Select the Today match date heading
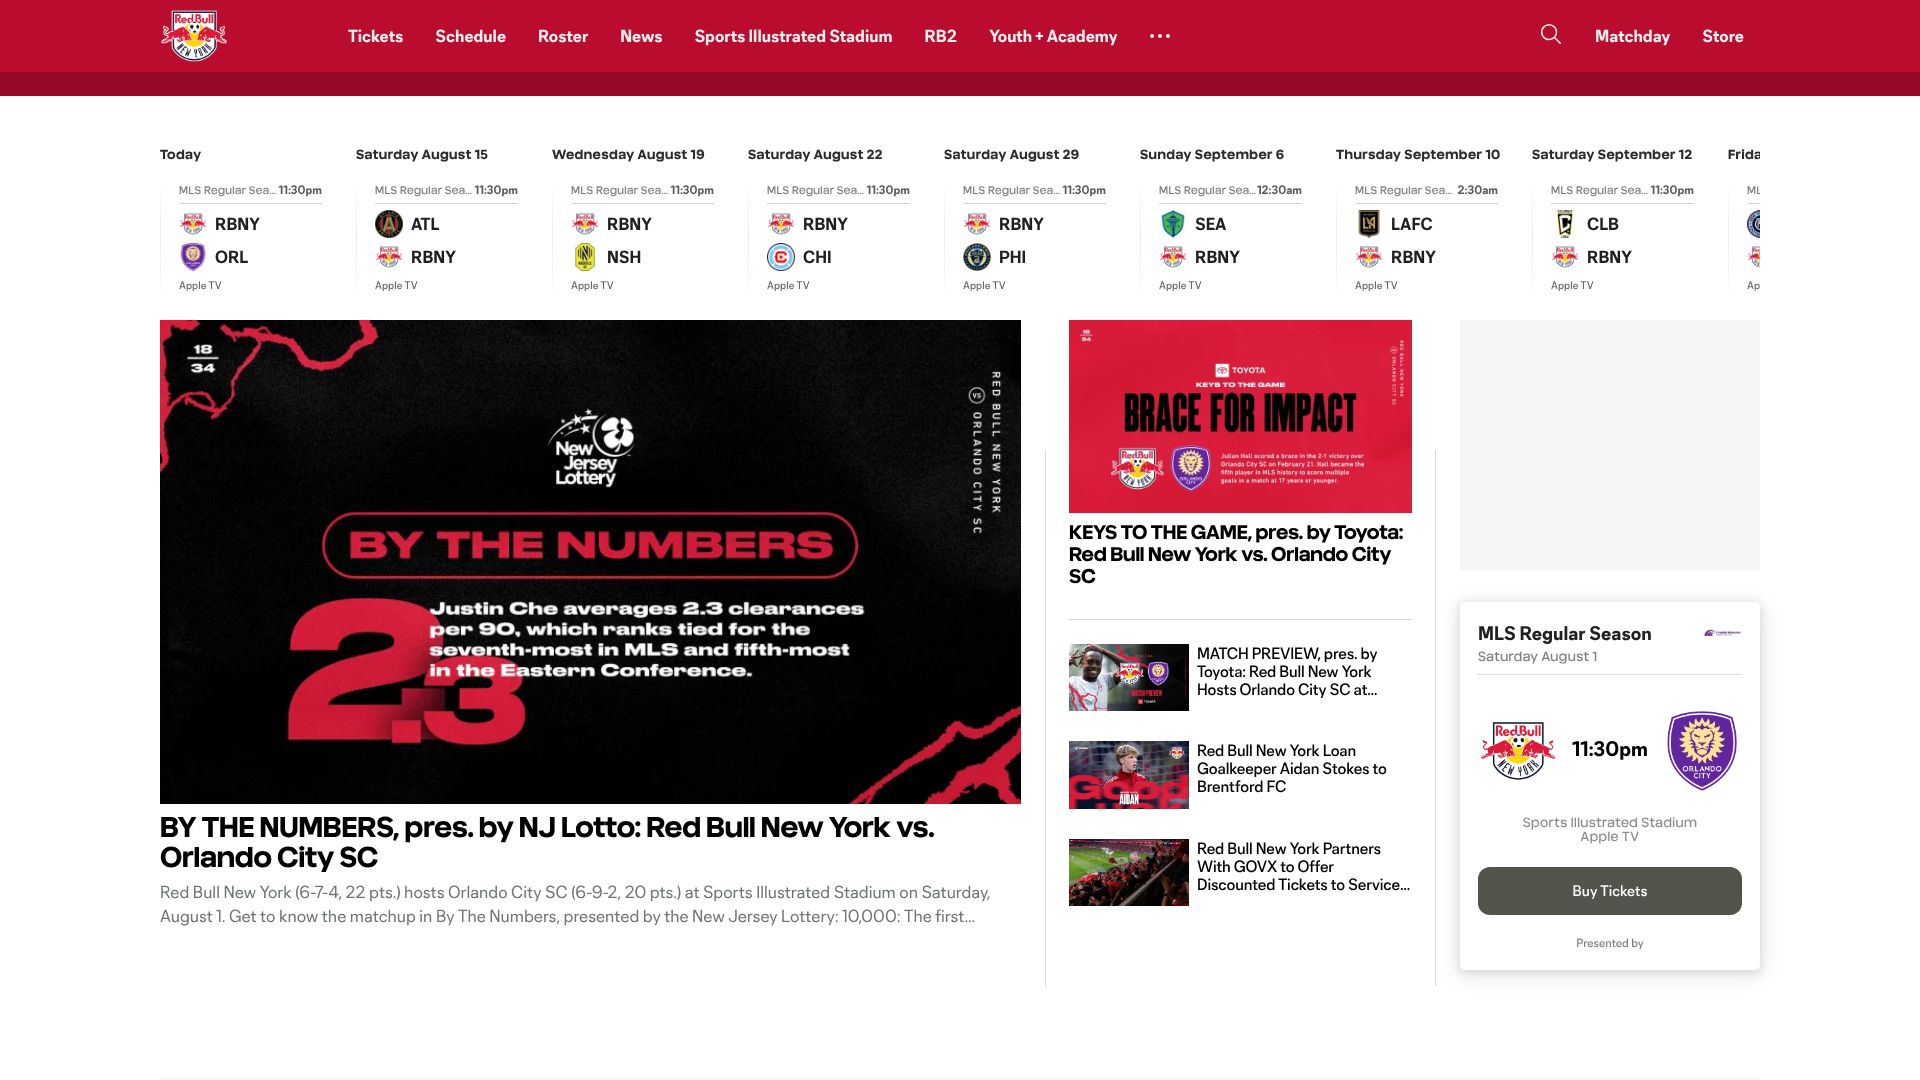The image size is (1920, 1080). pos(180,154)
